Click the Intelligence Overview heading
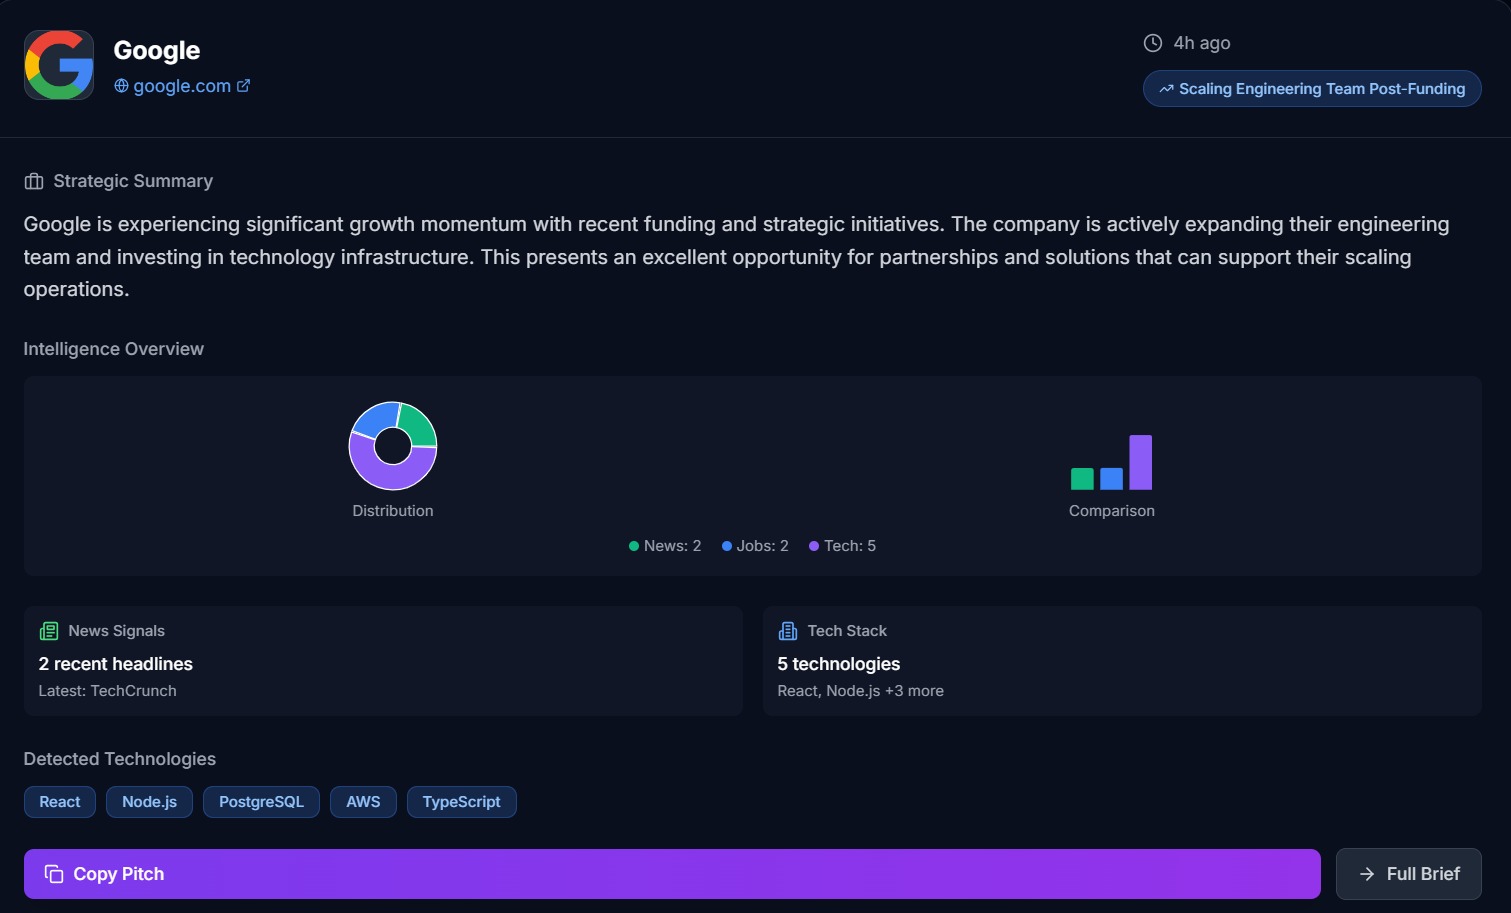 [114, 349]
